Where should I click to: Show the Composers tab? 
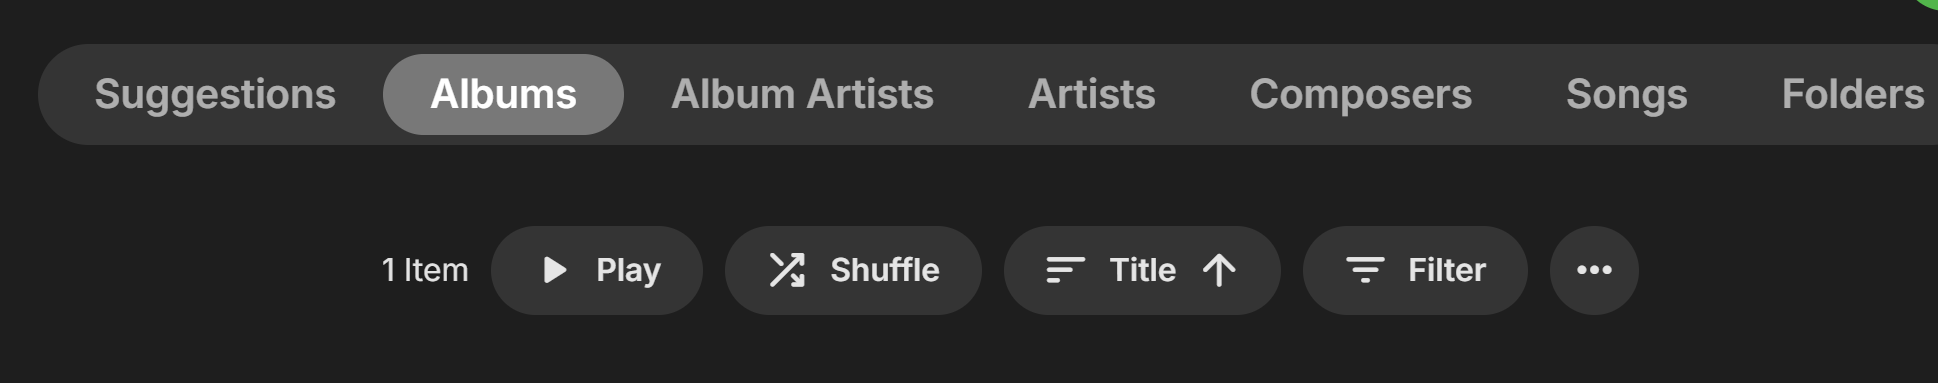tap(1360, 94)
